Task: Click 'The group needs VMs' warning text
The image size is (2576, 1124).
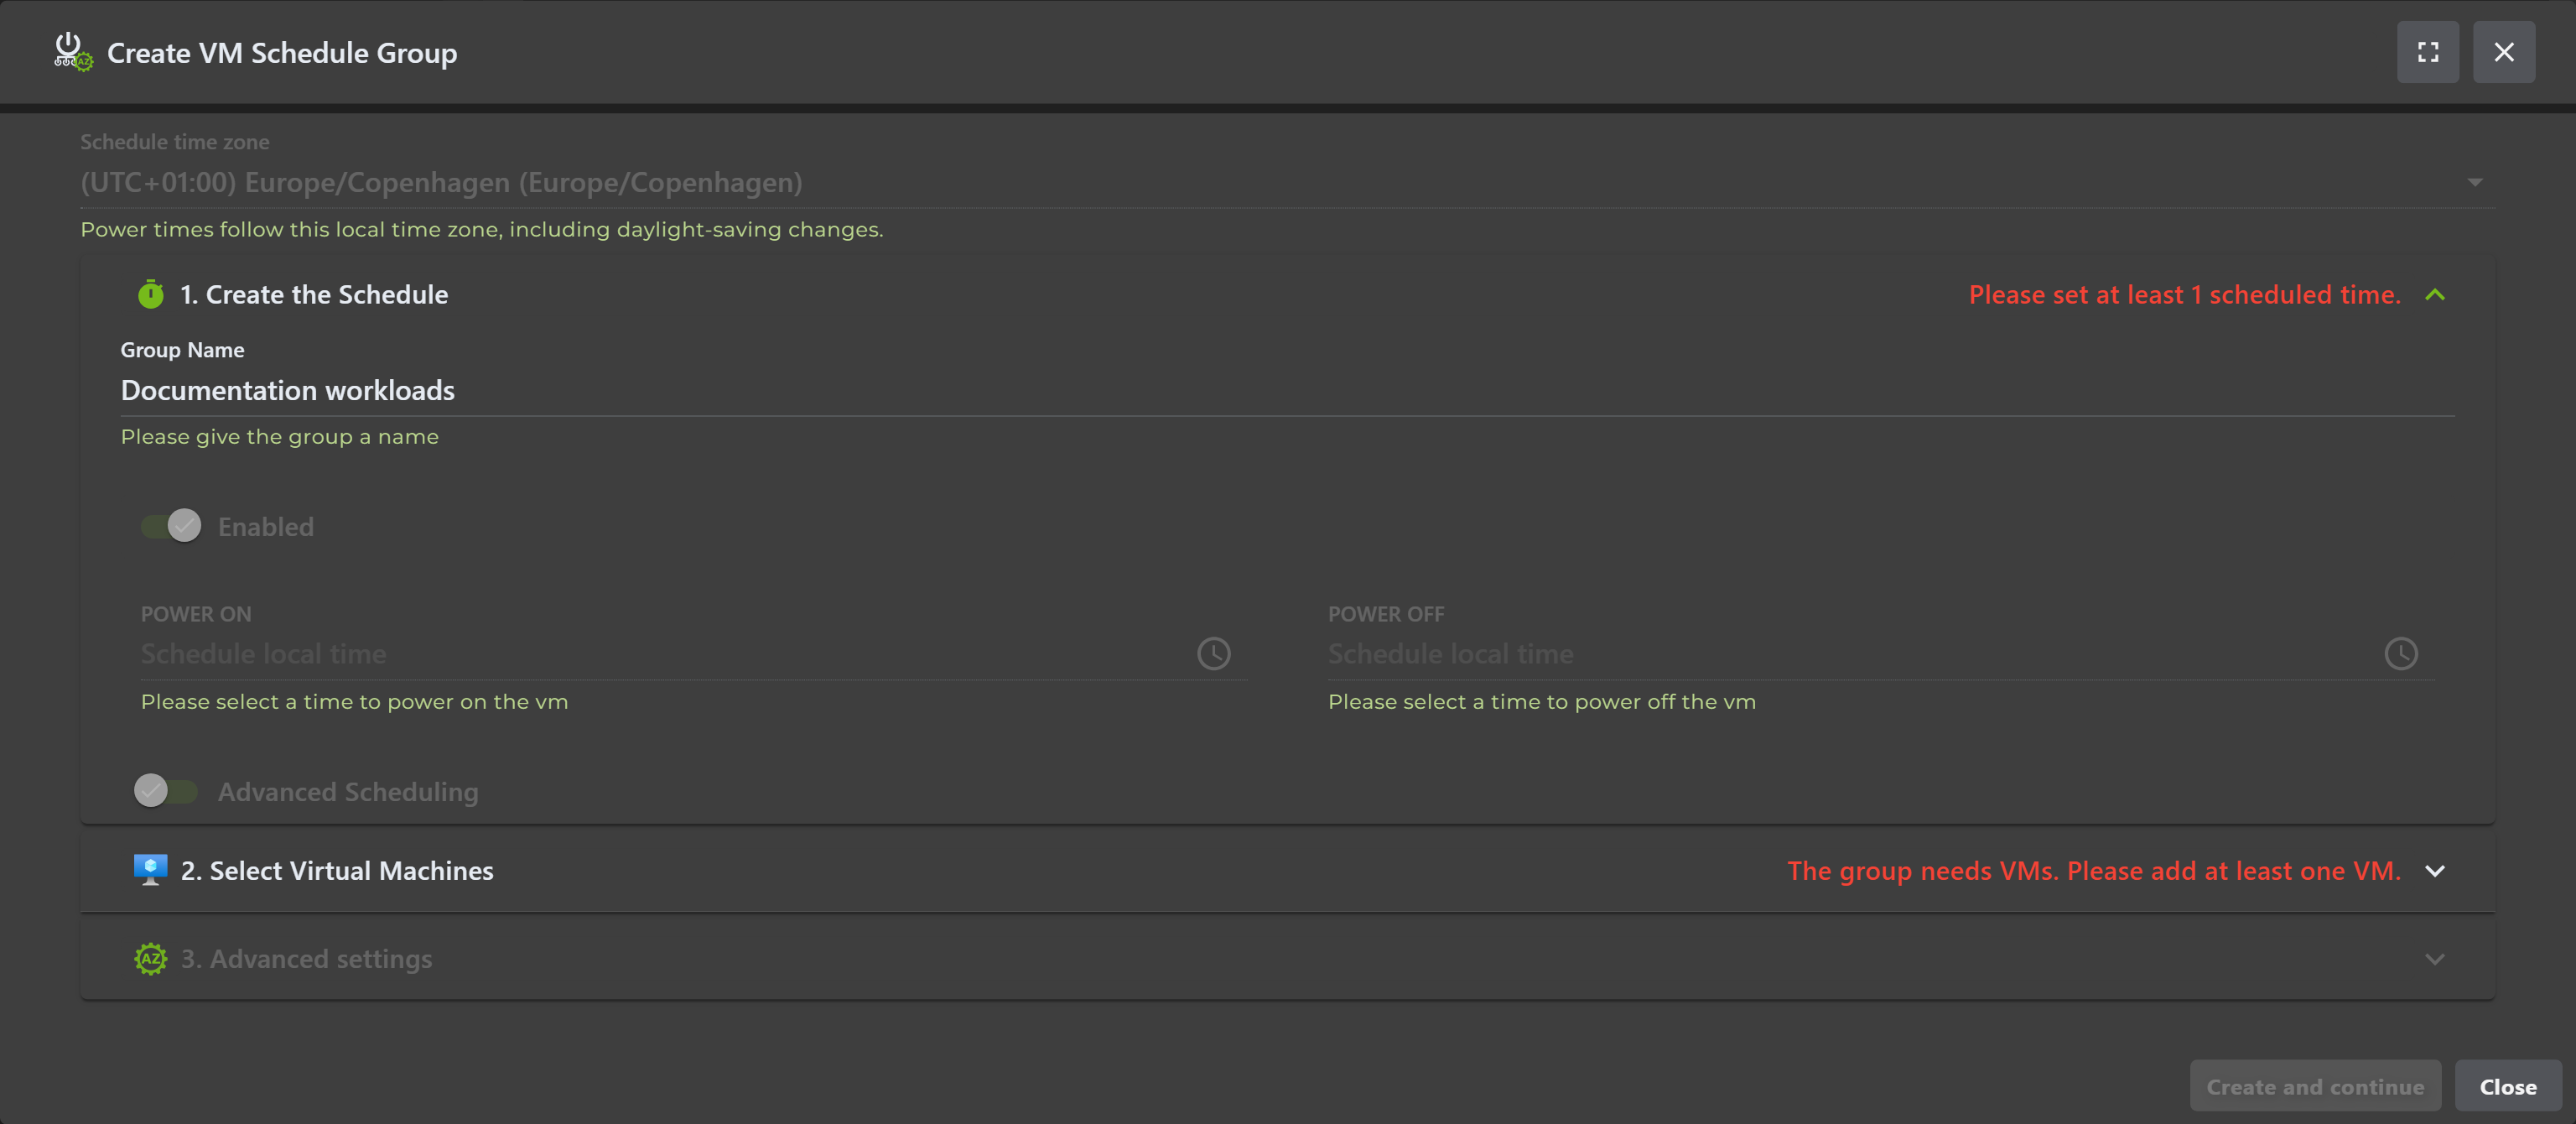Action: (2094, 871)
